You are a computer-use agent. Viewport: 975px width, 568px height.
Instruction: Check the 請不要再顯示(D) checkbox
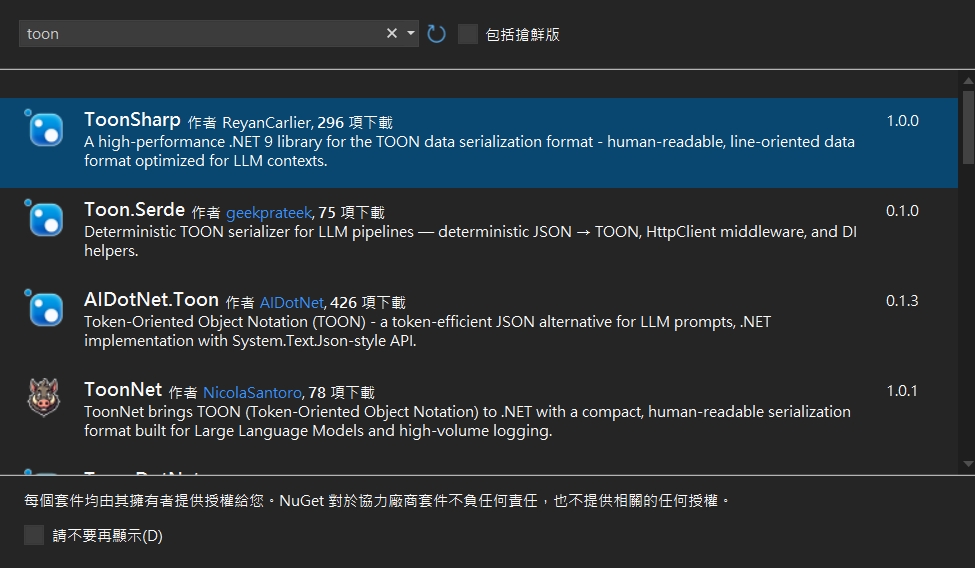coord(34,535)
